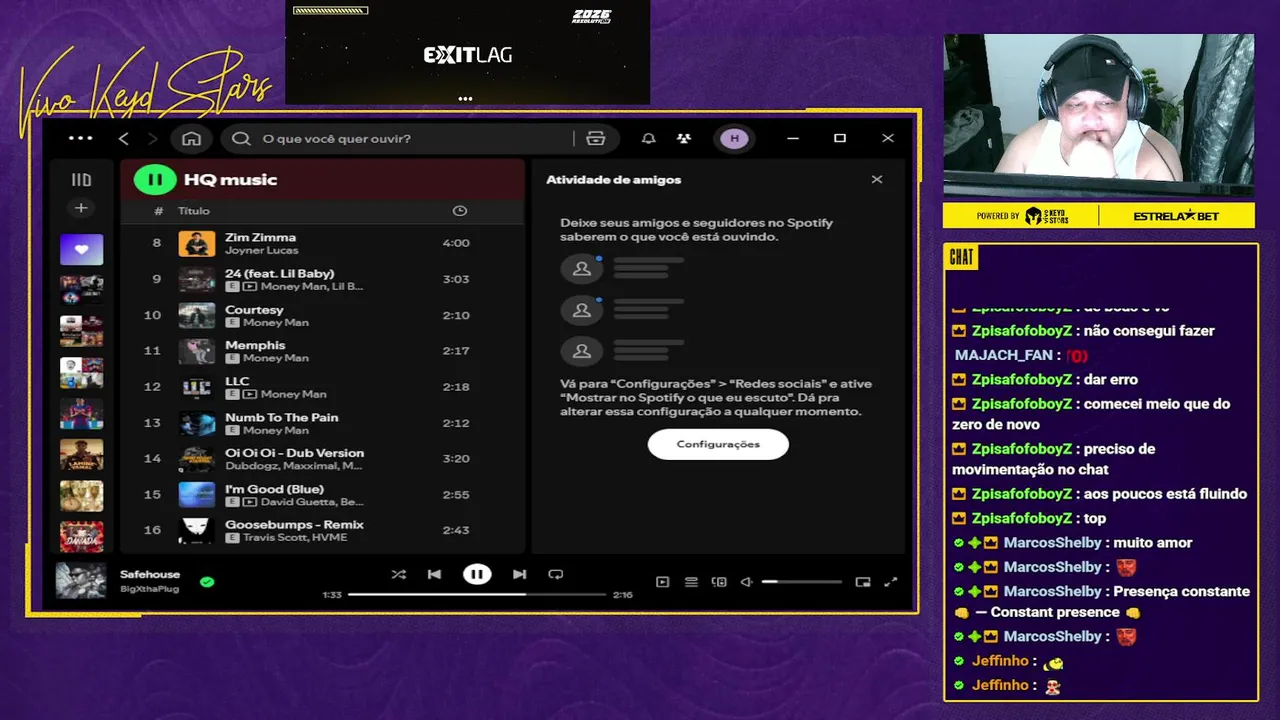1280x720 pixels.
Task: Adjust the volume slider
Action: pos(801,582)
